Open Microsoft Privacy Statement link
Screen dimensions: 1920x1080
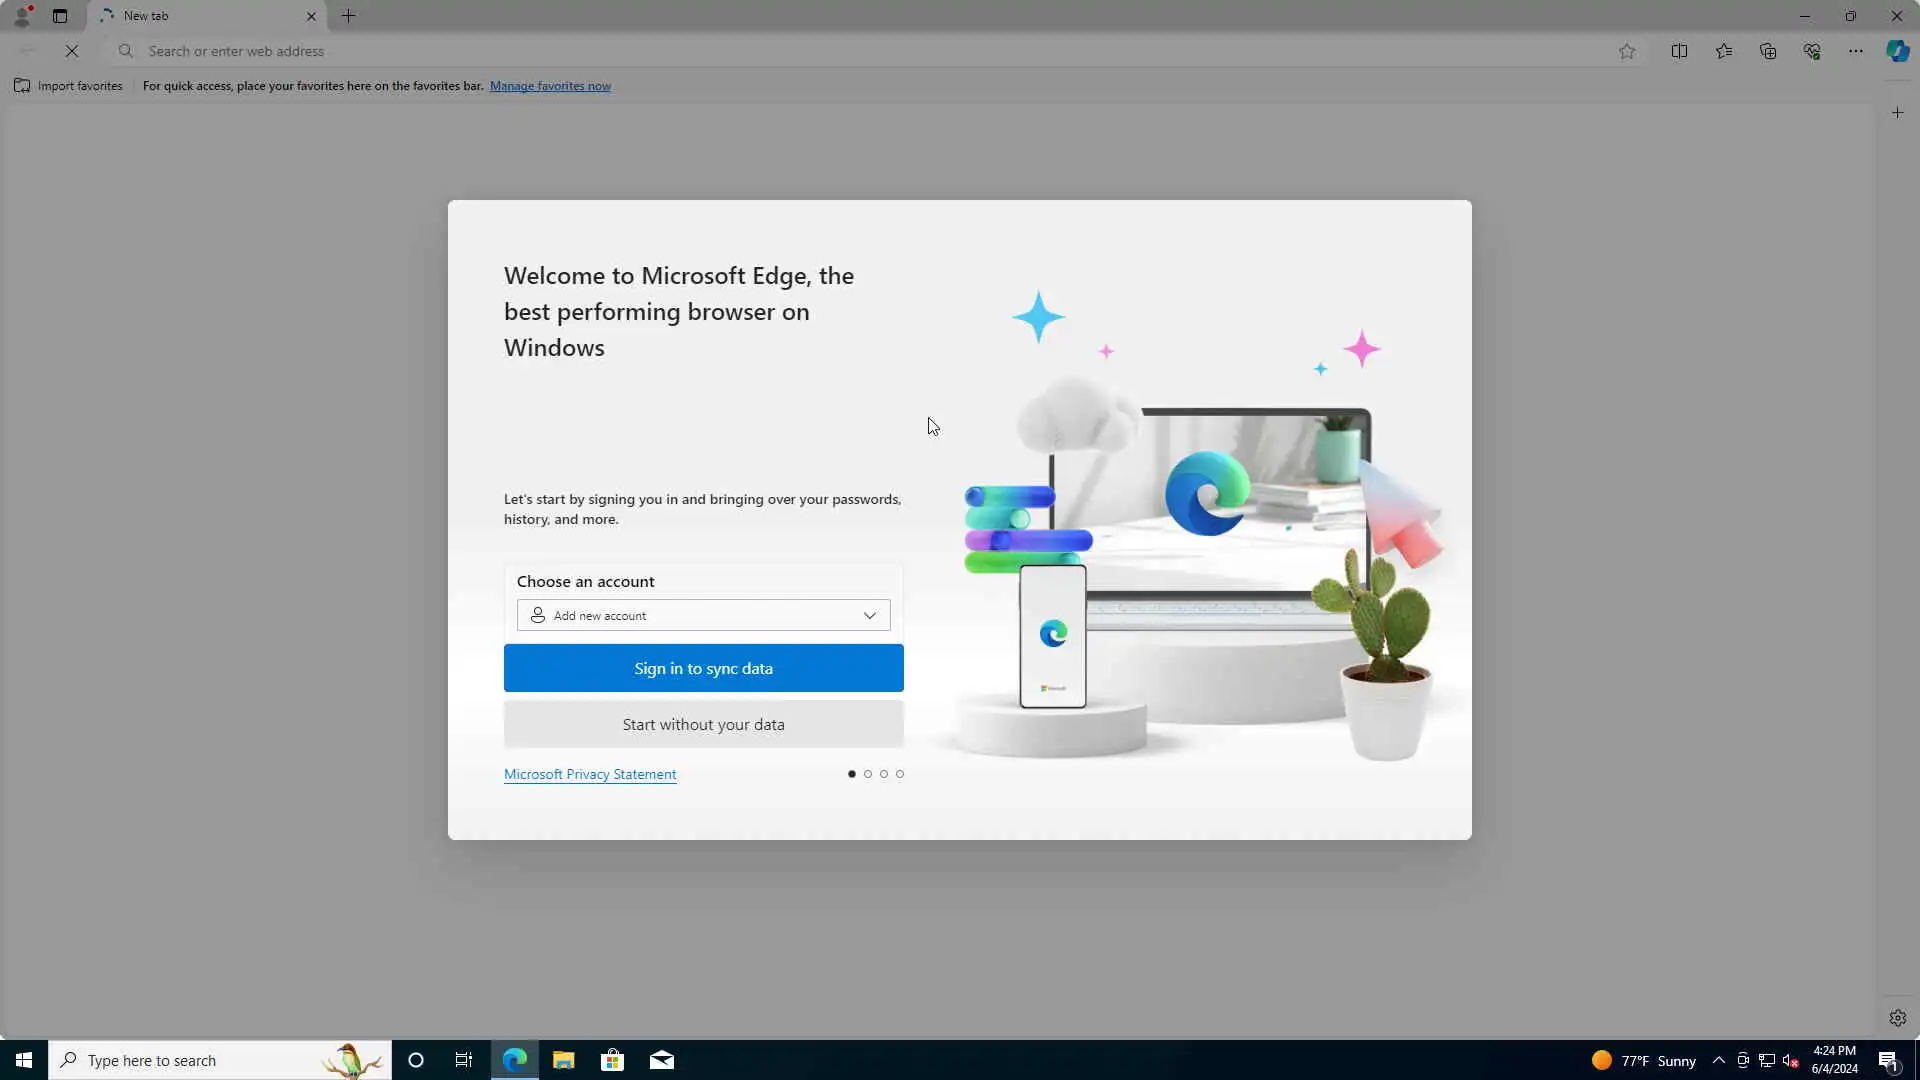(590, 774)
